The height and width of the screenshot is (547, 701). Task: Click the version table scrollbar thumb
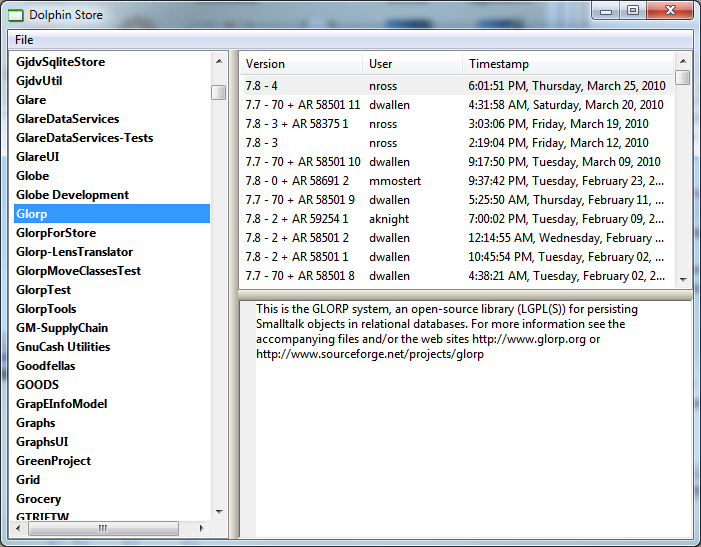[x=683, y=77]
